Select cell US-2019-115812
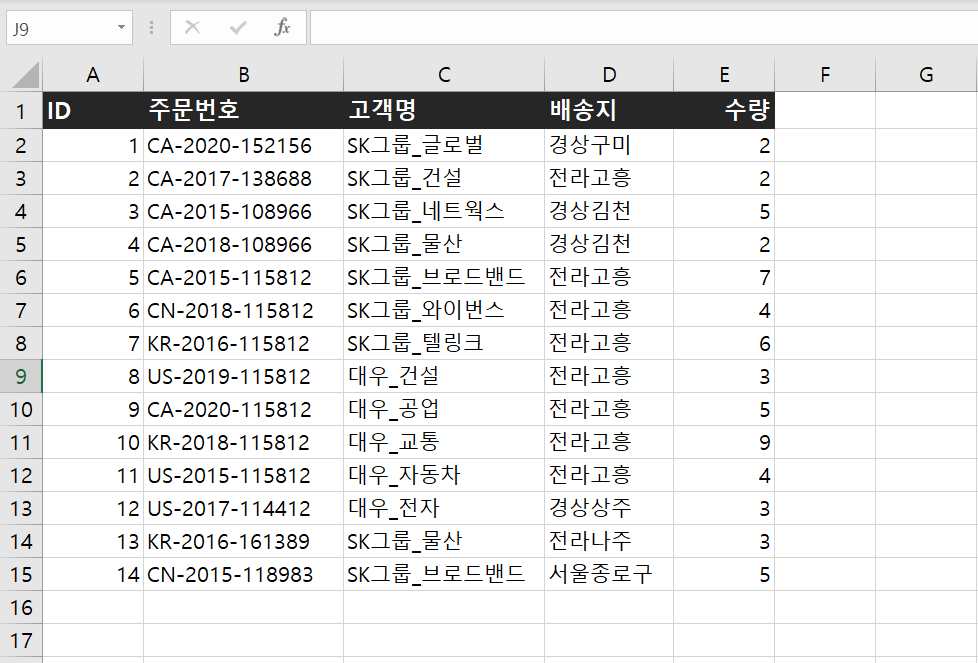 tap(244, 377)
